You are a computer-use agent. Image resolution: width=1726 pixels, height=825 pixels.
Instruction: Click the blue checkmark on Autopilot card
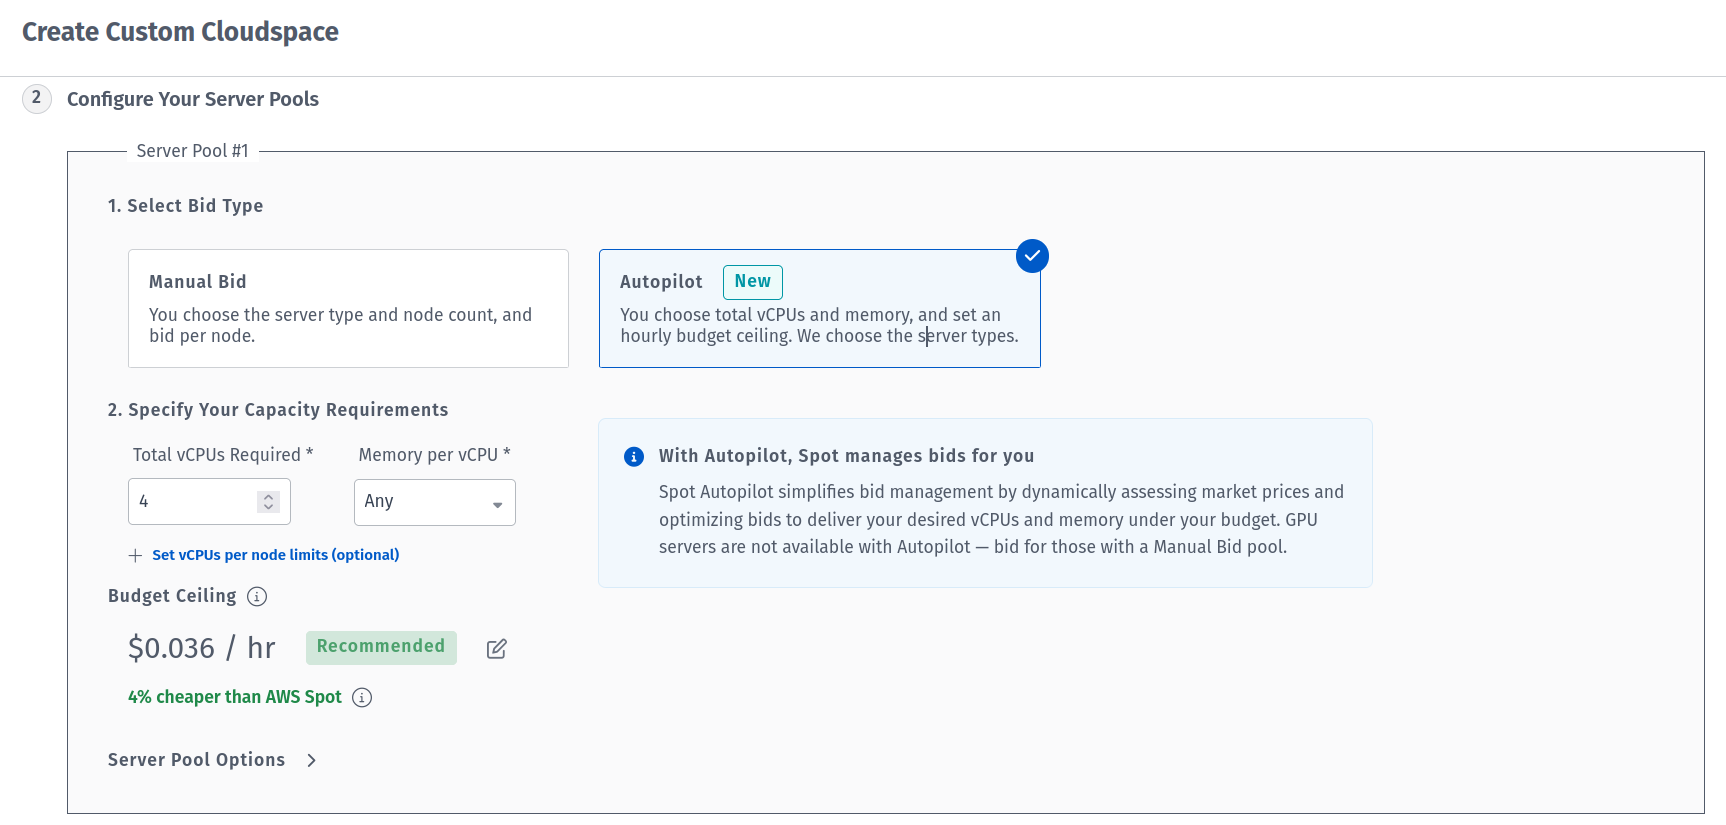pos(1032,256)
